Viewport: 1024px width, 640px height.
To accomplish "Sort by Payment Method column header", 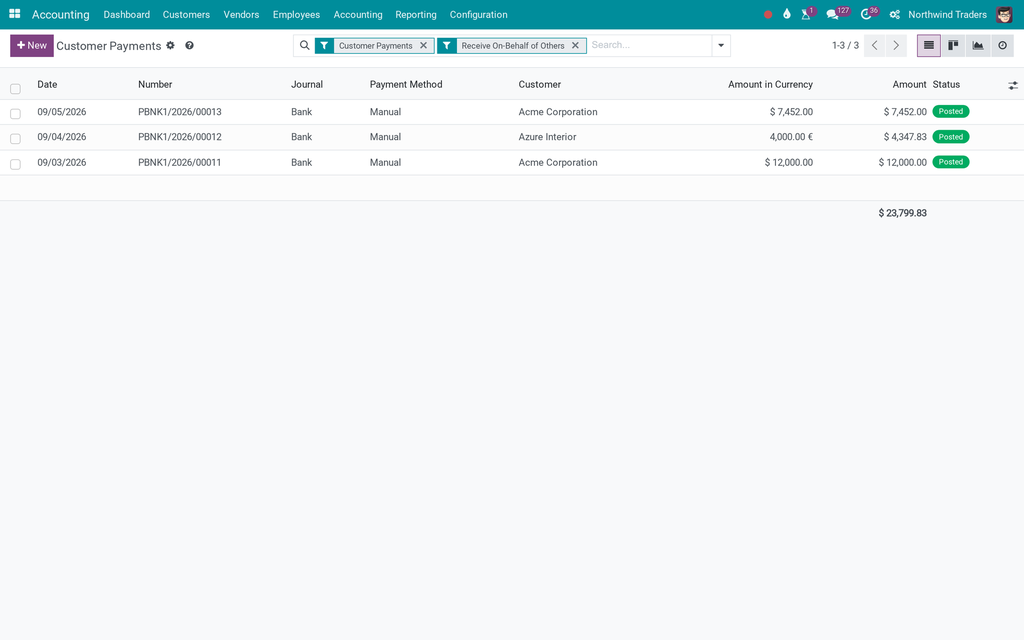I will [406, 84].
